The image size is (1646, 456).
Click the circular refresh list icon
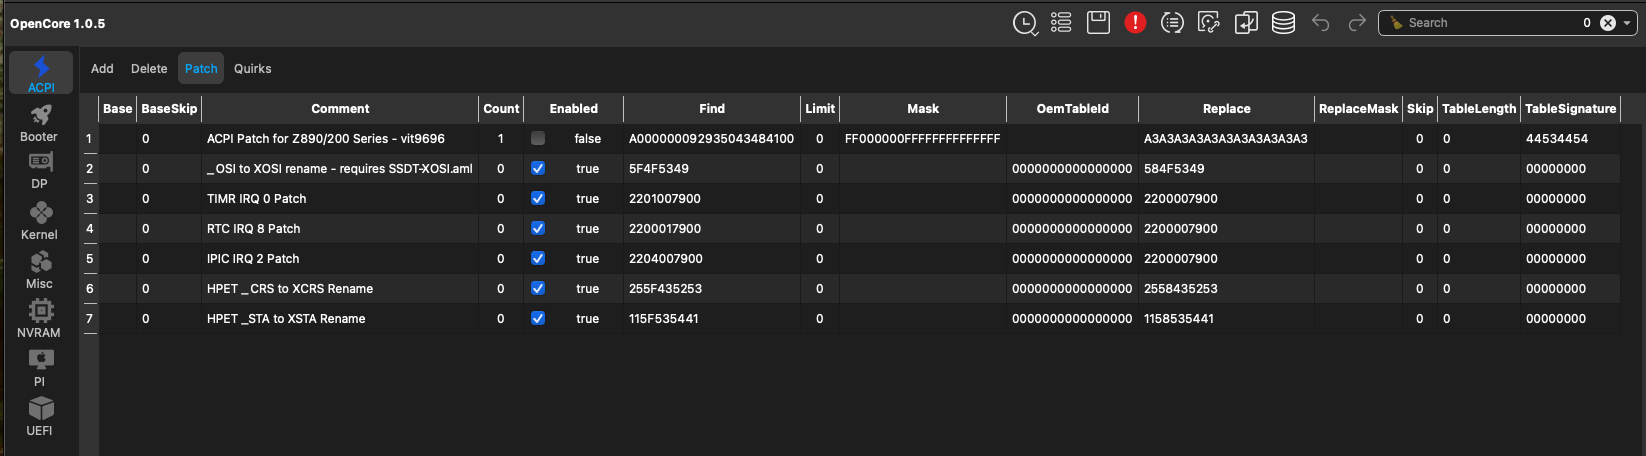(x=1172, y=23)
